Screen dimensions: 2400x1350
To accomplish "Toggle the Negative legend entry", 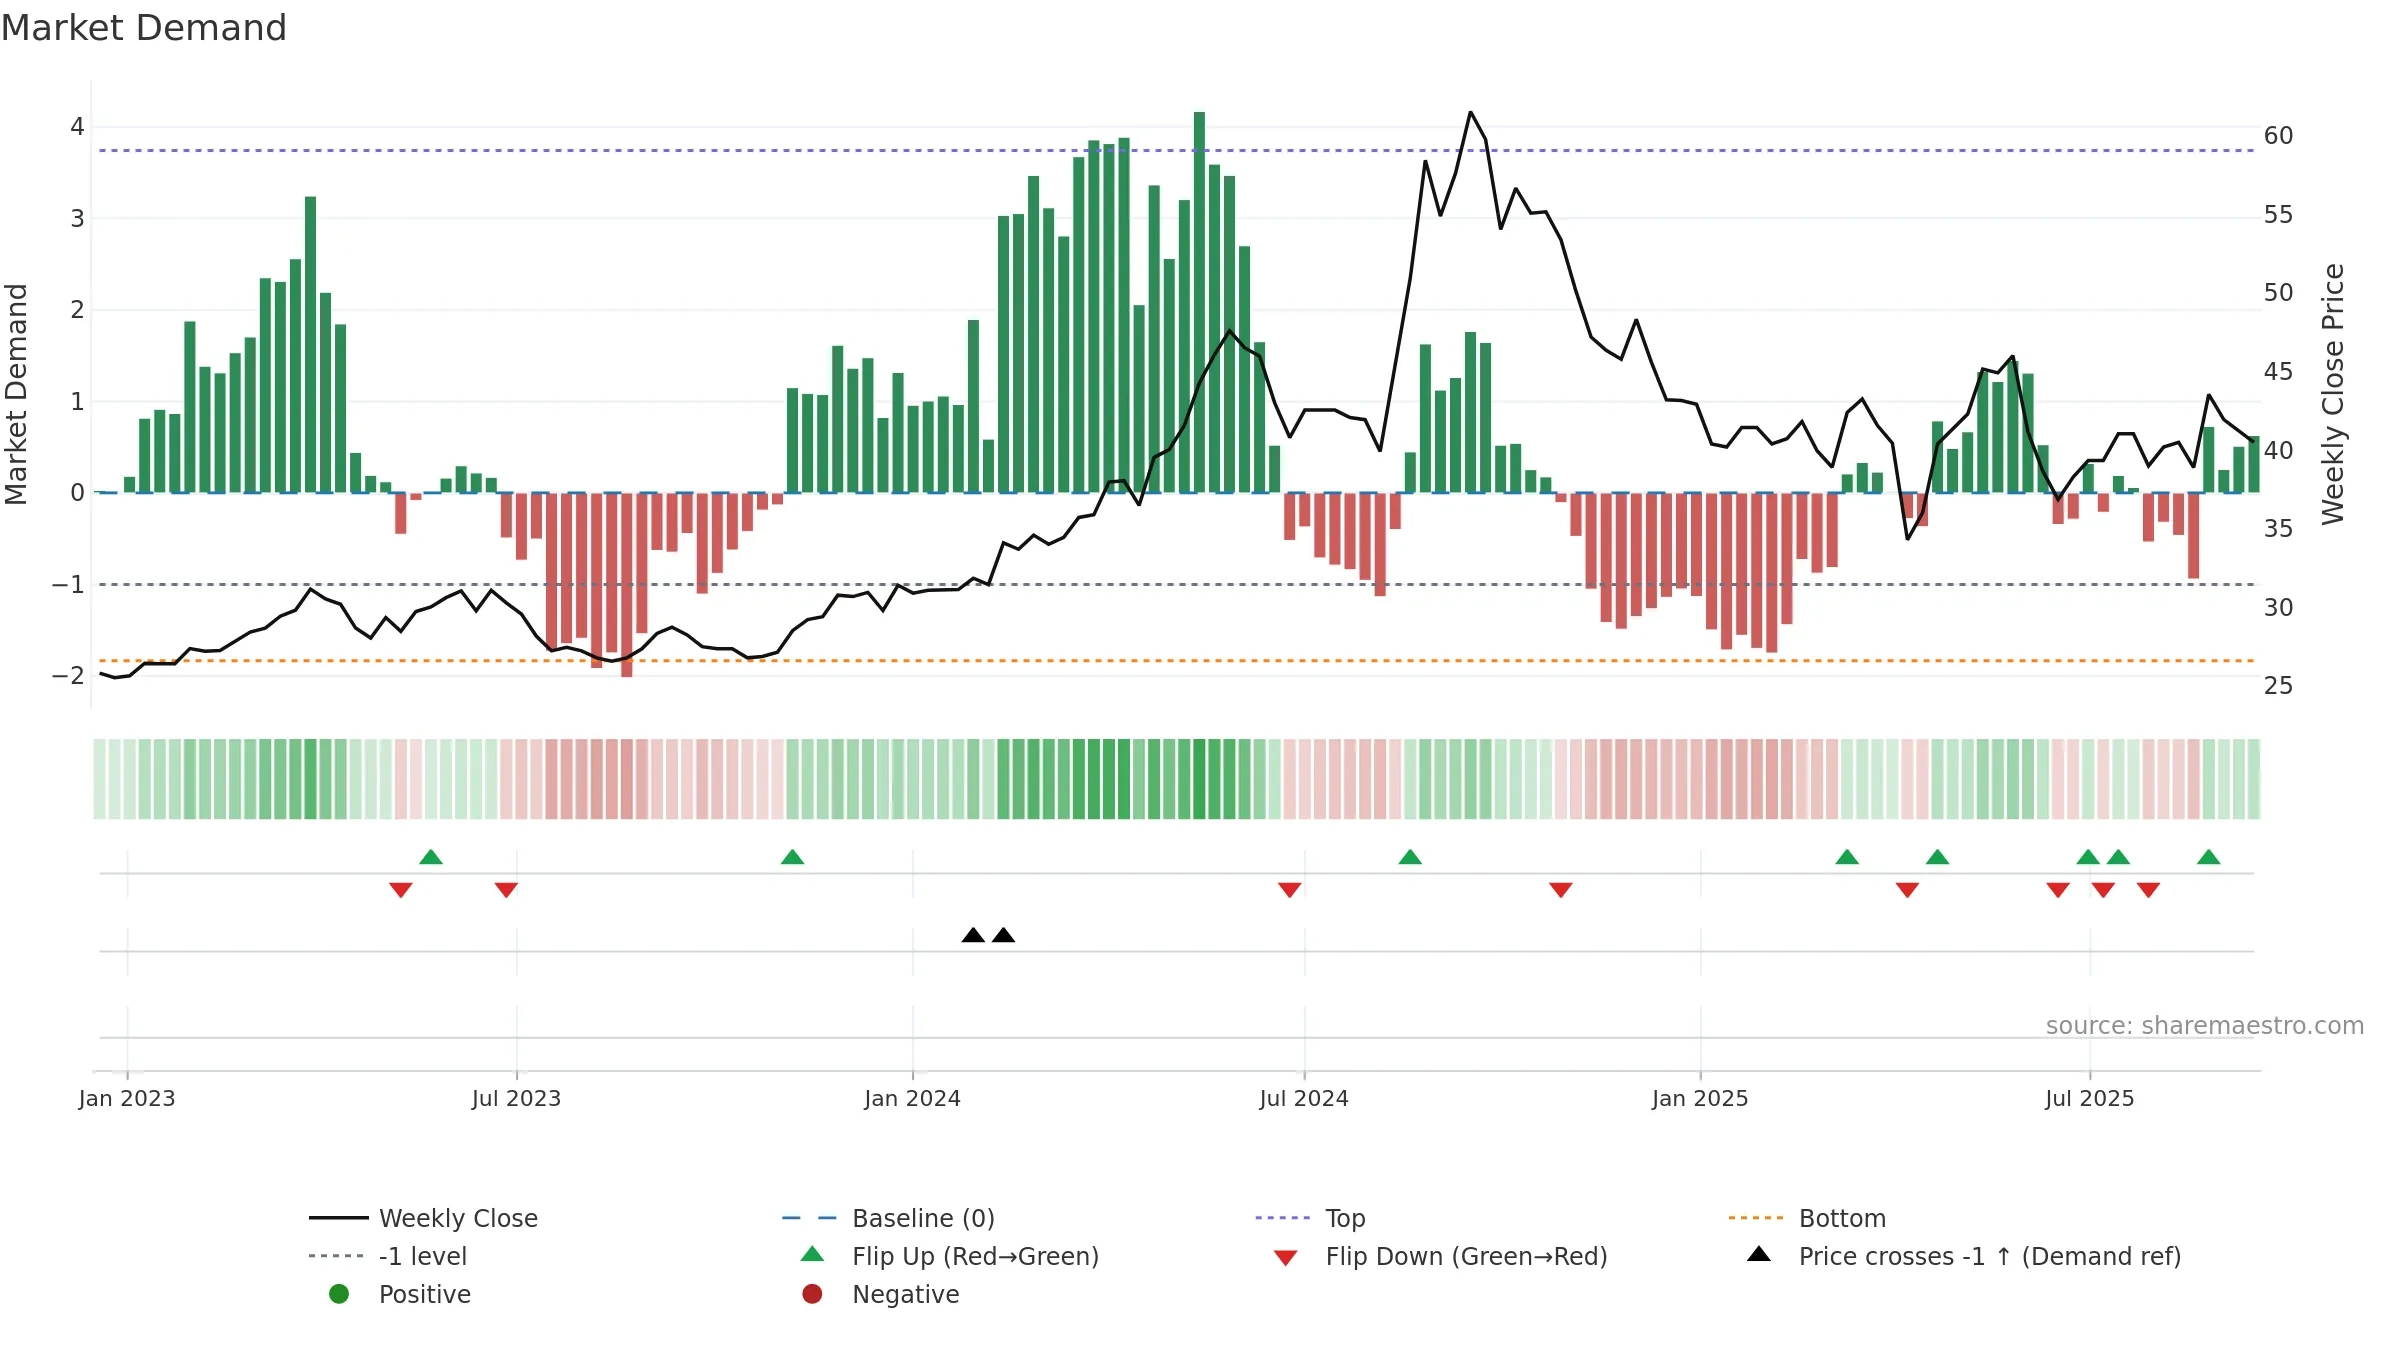I will [880, 1294].
